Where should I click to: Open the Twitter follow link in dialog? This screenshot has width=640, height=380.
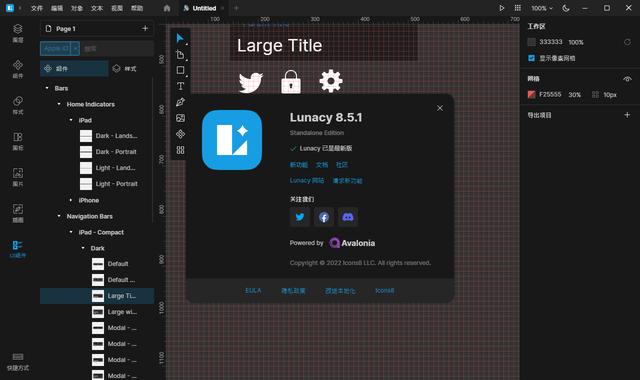coord(300,217)
